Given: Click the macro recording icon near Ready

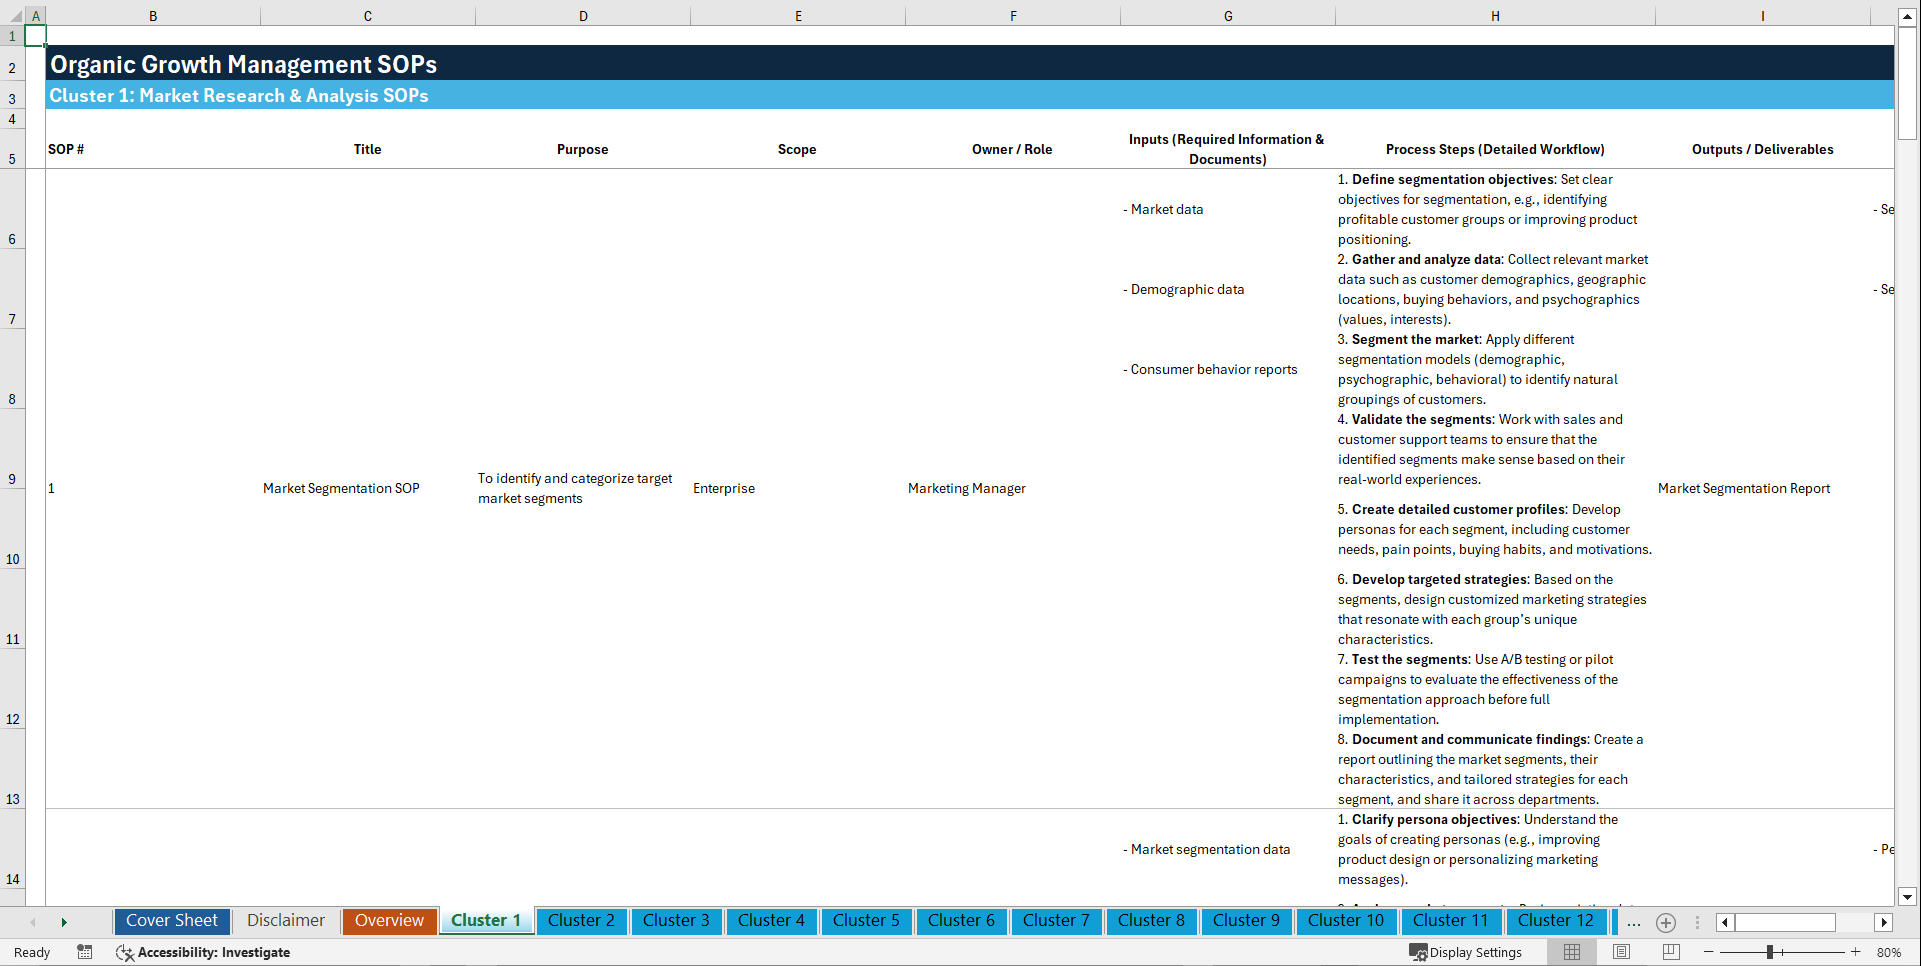Looking at the screenshot, I should (x=85, y=952).
